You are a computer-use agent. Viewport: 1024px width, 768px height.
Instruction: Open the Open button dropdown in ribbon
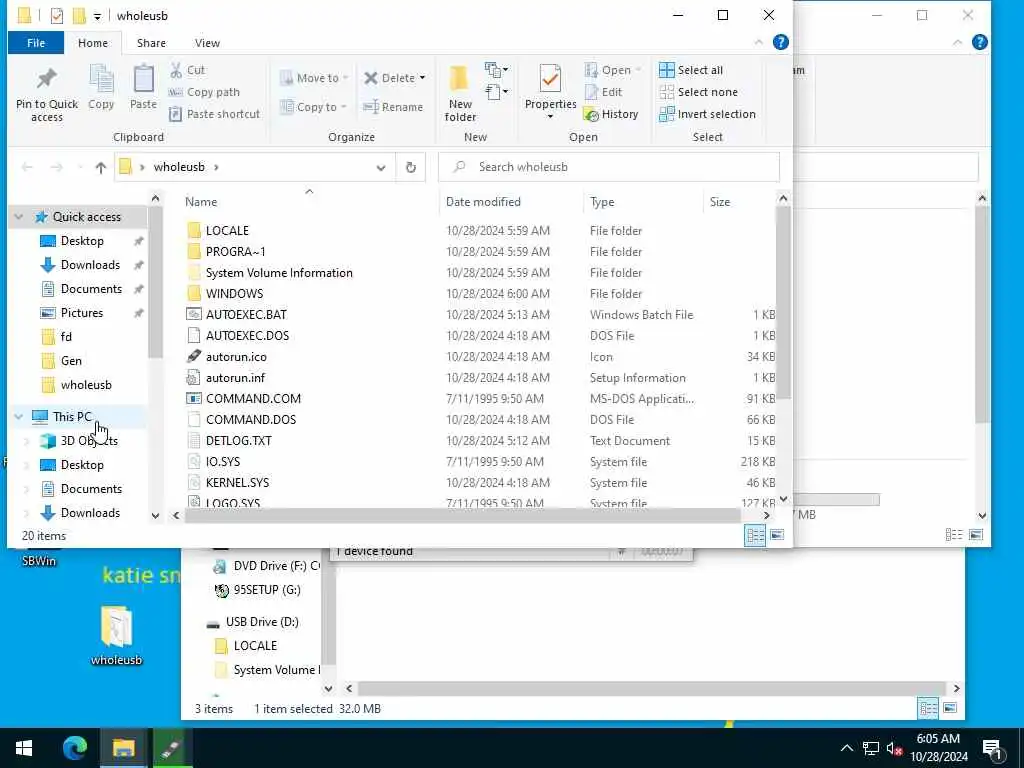pos(639,70)
